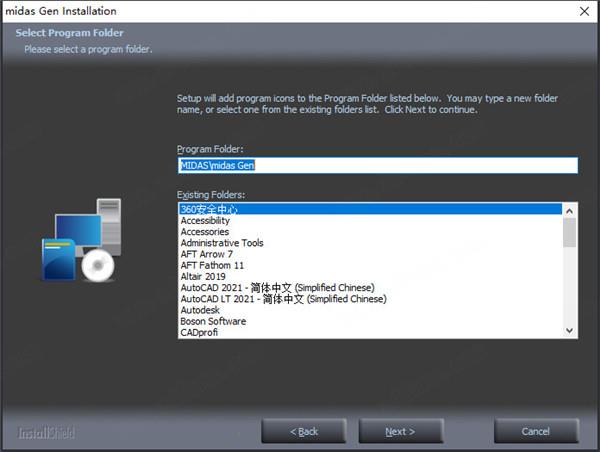The image size is (600, 452).
Task: Cancel the midas Gen installation
Action: 536,431
